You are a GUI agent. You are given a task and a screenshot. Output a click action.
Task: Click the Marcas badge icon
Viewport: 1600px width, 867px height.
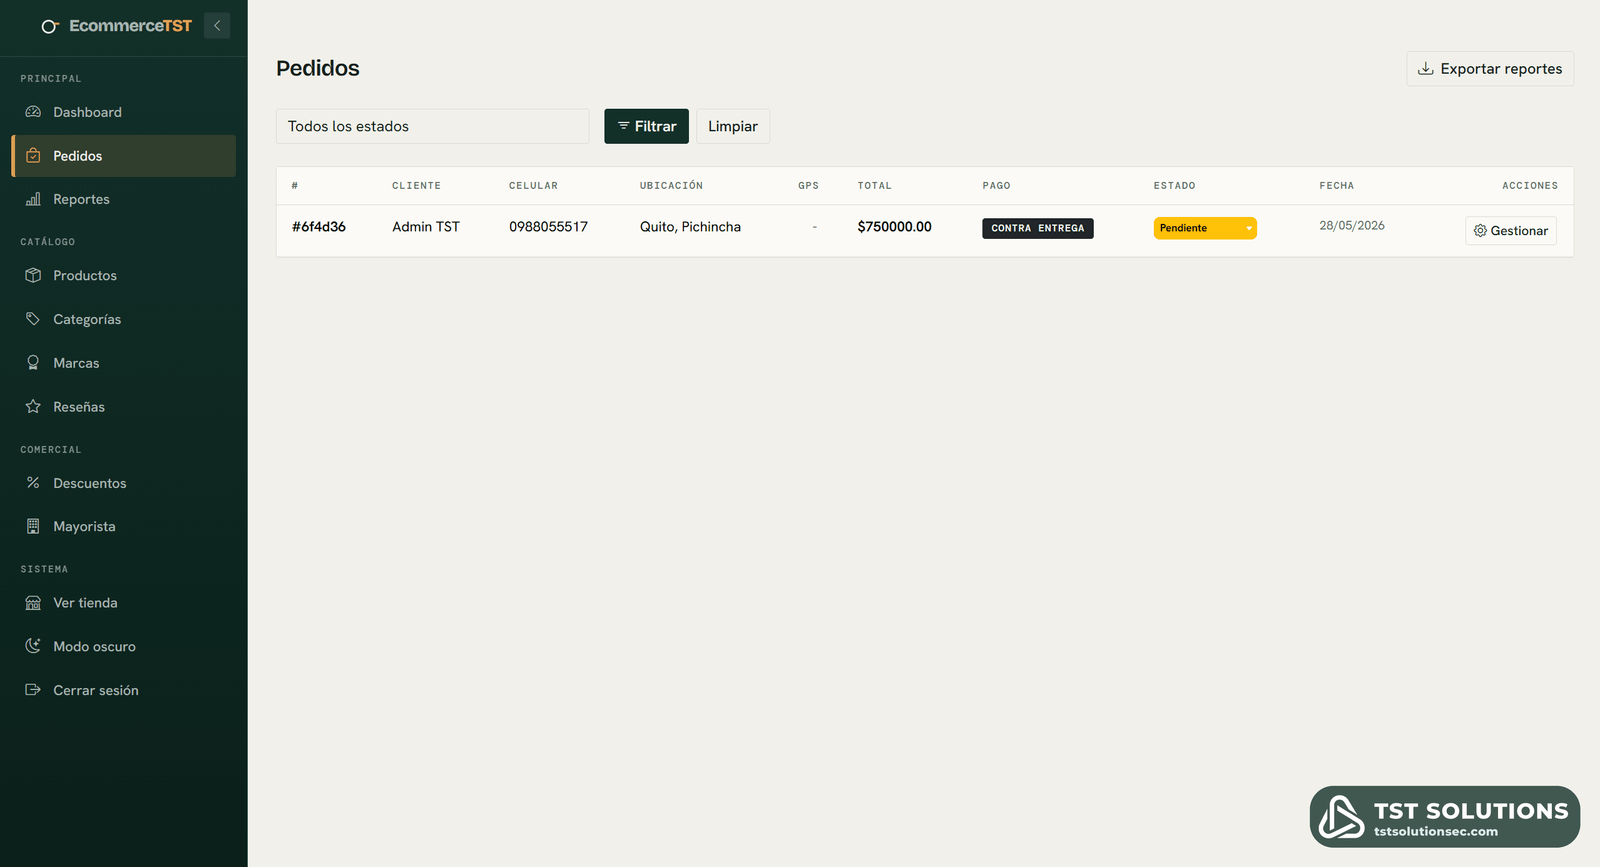point(33,363)
